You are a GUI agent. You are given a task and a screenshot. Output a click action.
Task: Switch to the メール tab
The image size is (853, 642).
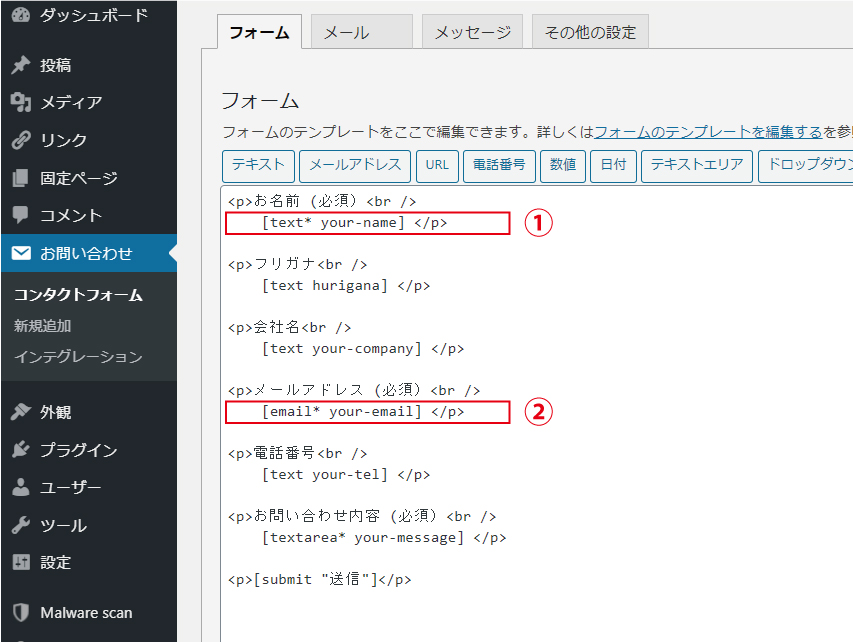(x=360, y=33)
